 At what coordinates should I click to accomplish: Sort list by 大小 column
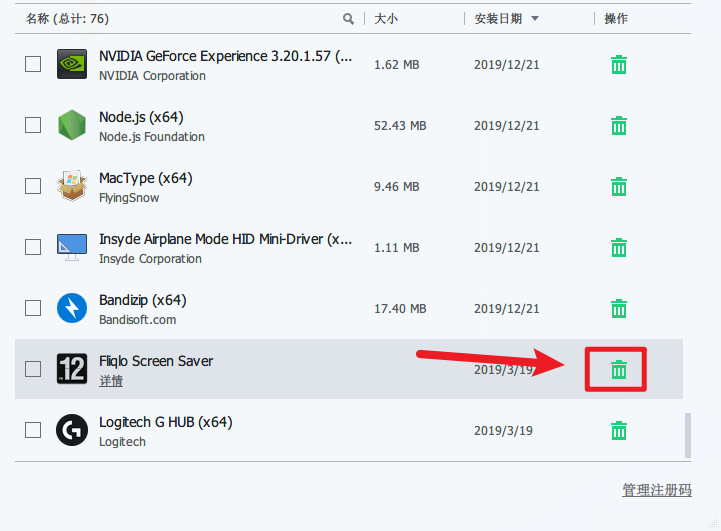click(386, 19)
